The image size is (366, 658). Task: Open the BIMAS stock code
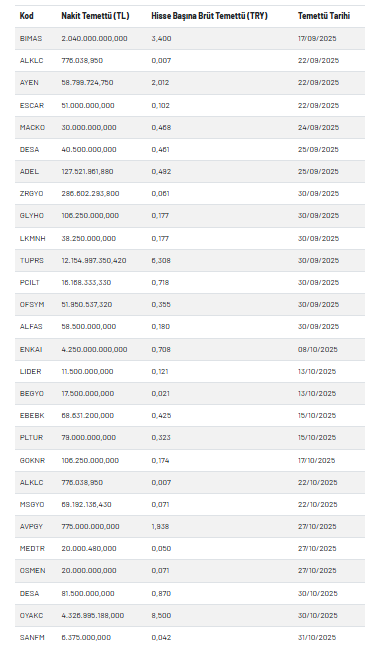[31, 38]
